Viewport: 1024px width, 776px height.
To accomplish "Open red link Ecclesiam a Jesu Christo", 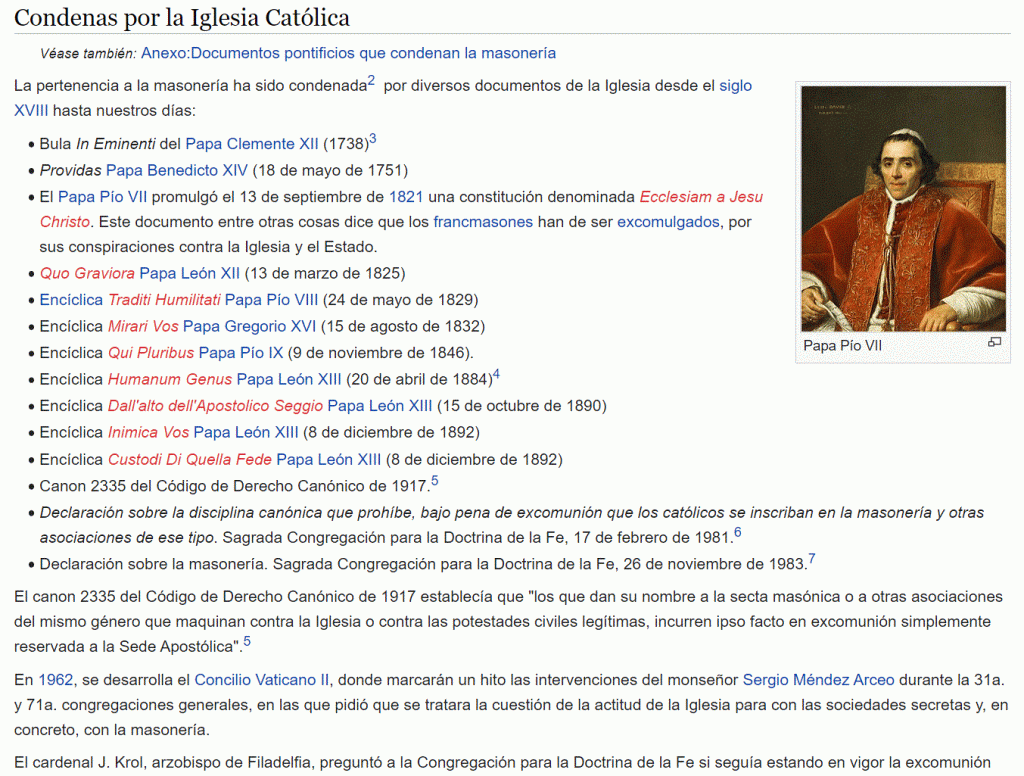I will point(700,196).
